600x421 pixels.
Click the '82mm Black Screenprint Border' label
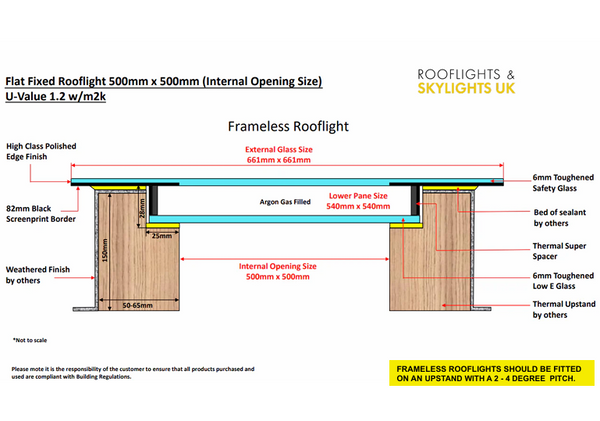[41, 214]
